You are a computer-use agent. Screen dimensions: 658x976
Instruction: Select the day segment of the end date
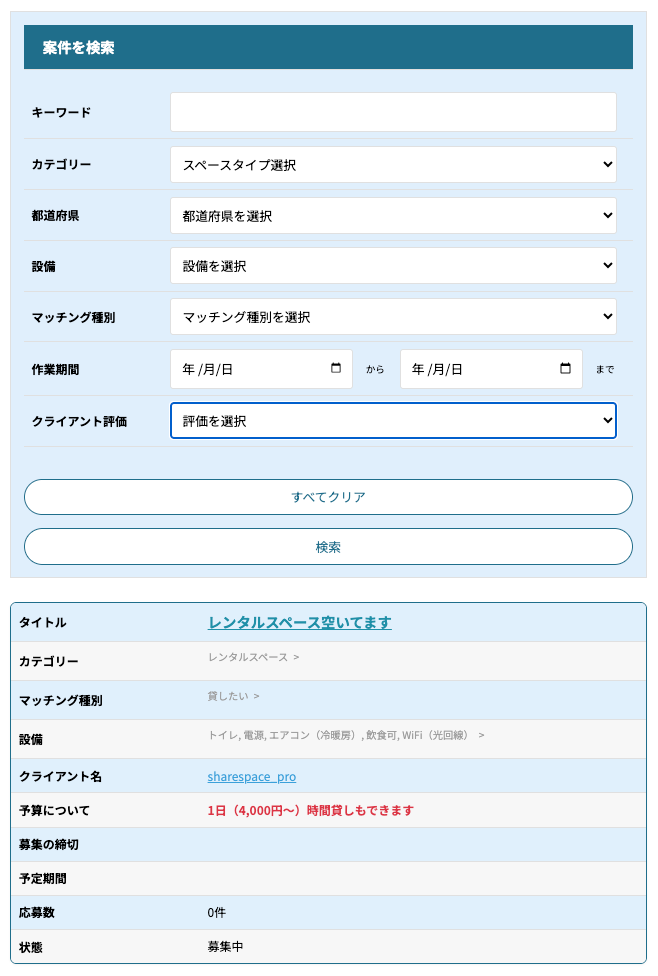pyautogui.click(x=456, y=369)
